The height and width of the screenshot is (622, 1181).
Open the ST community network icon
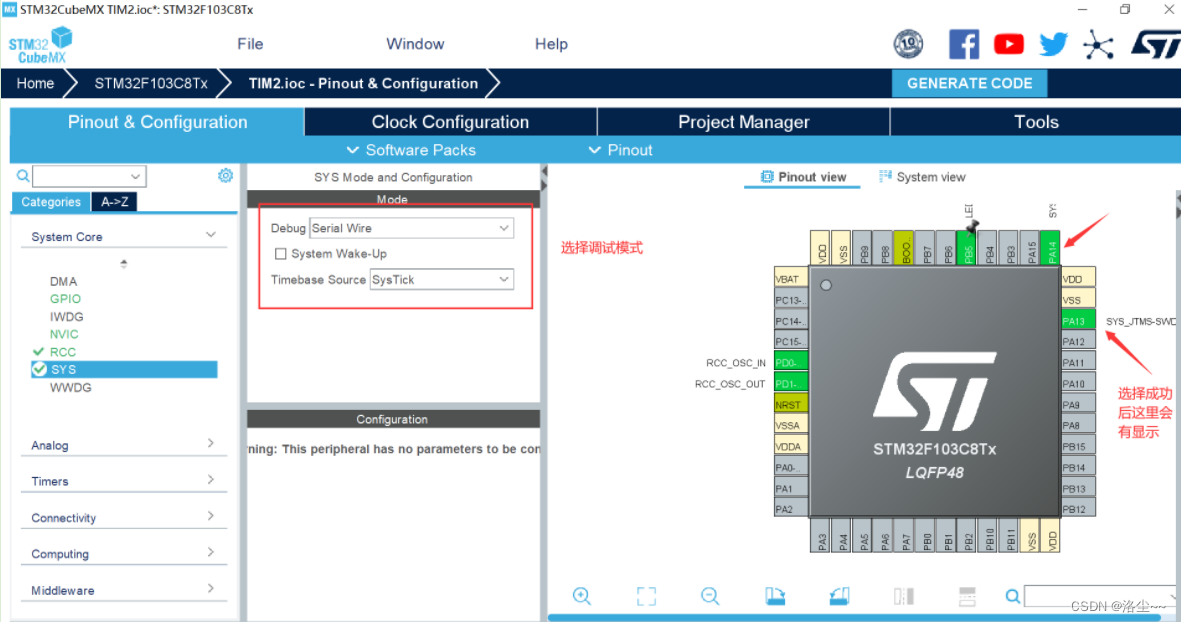coord(1098,45)
